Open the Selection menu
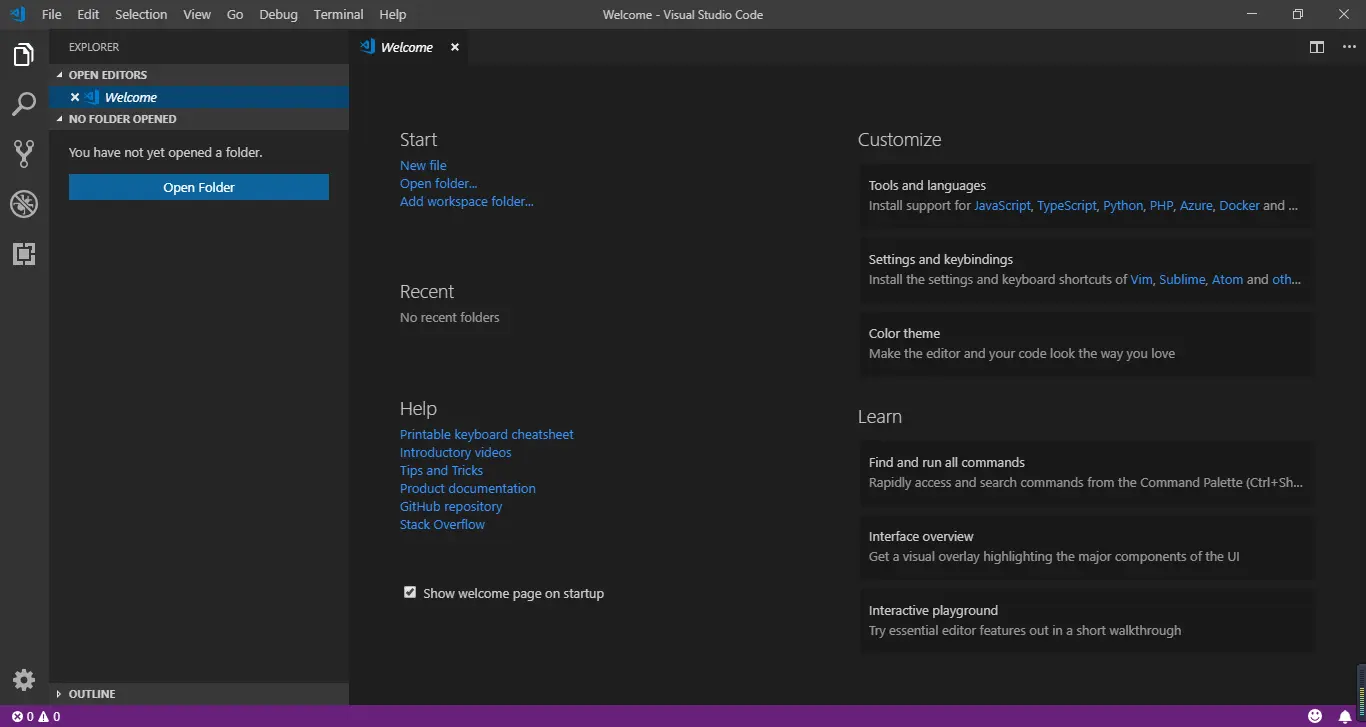This screenshot has width=1366, height=727. pyautogui.click(x=141, y=14)
